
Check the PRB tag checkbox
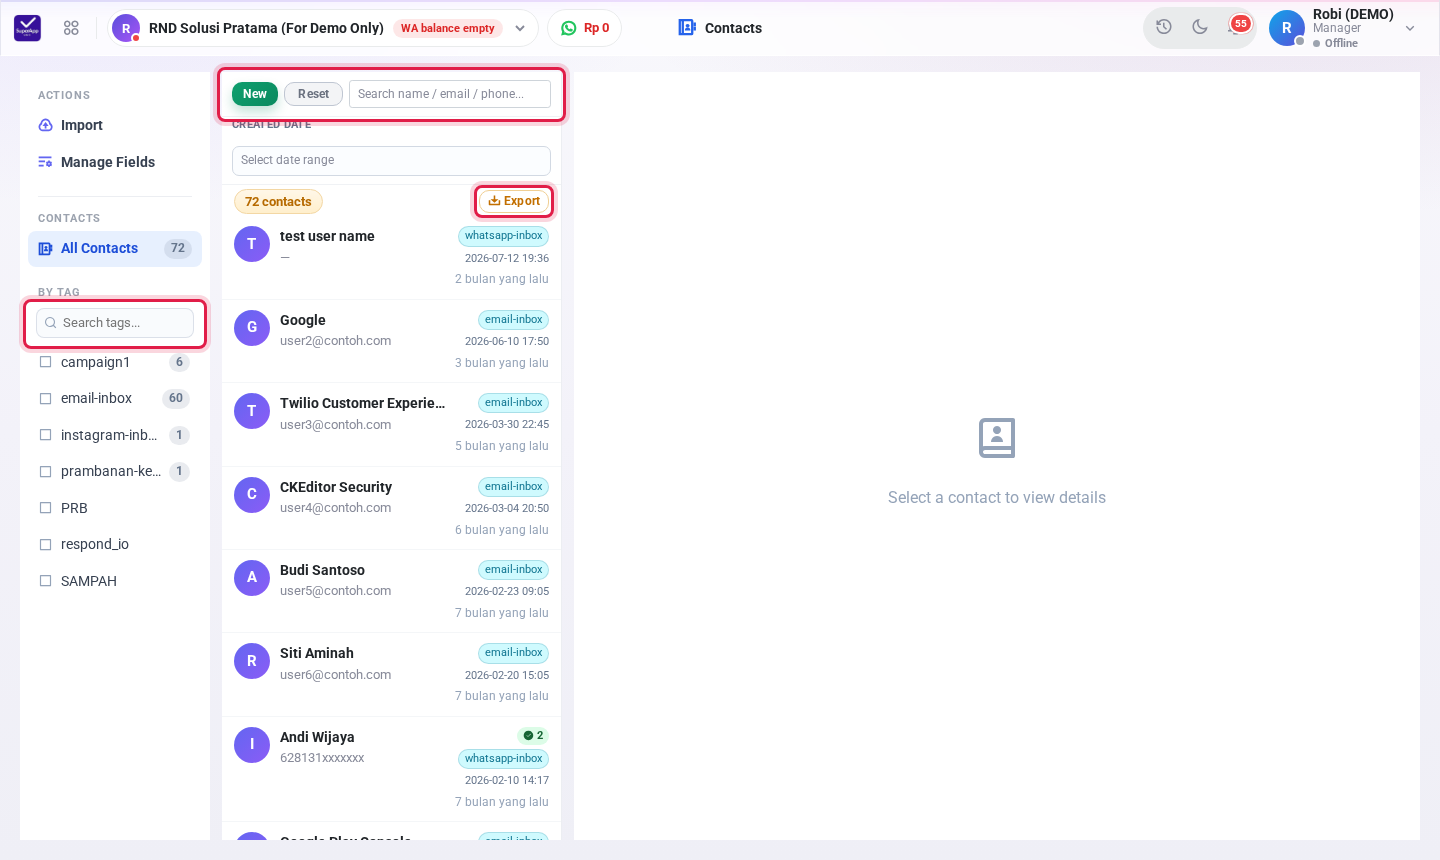point(45,508)
